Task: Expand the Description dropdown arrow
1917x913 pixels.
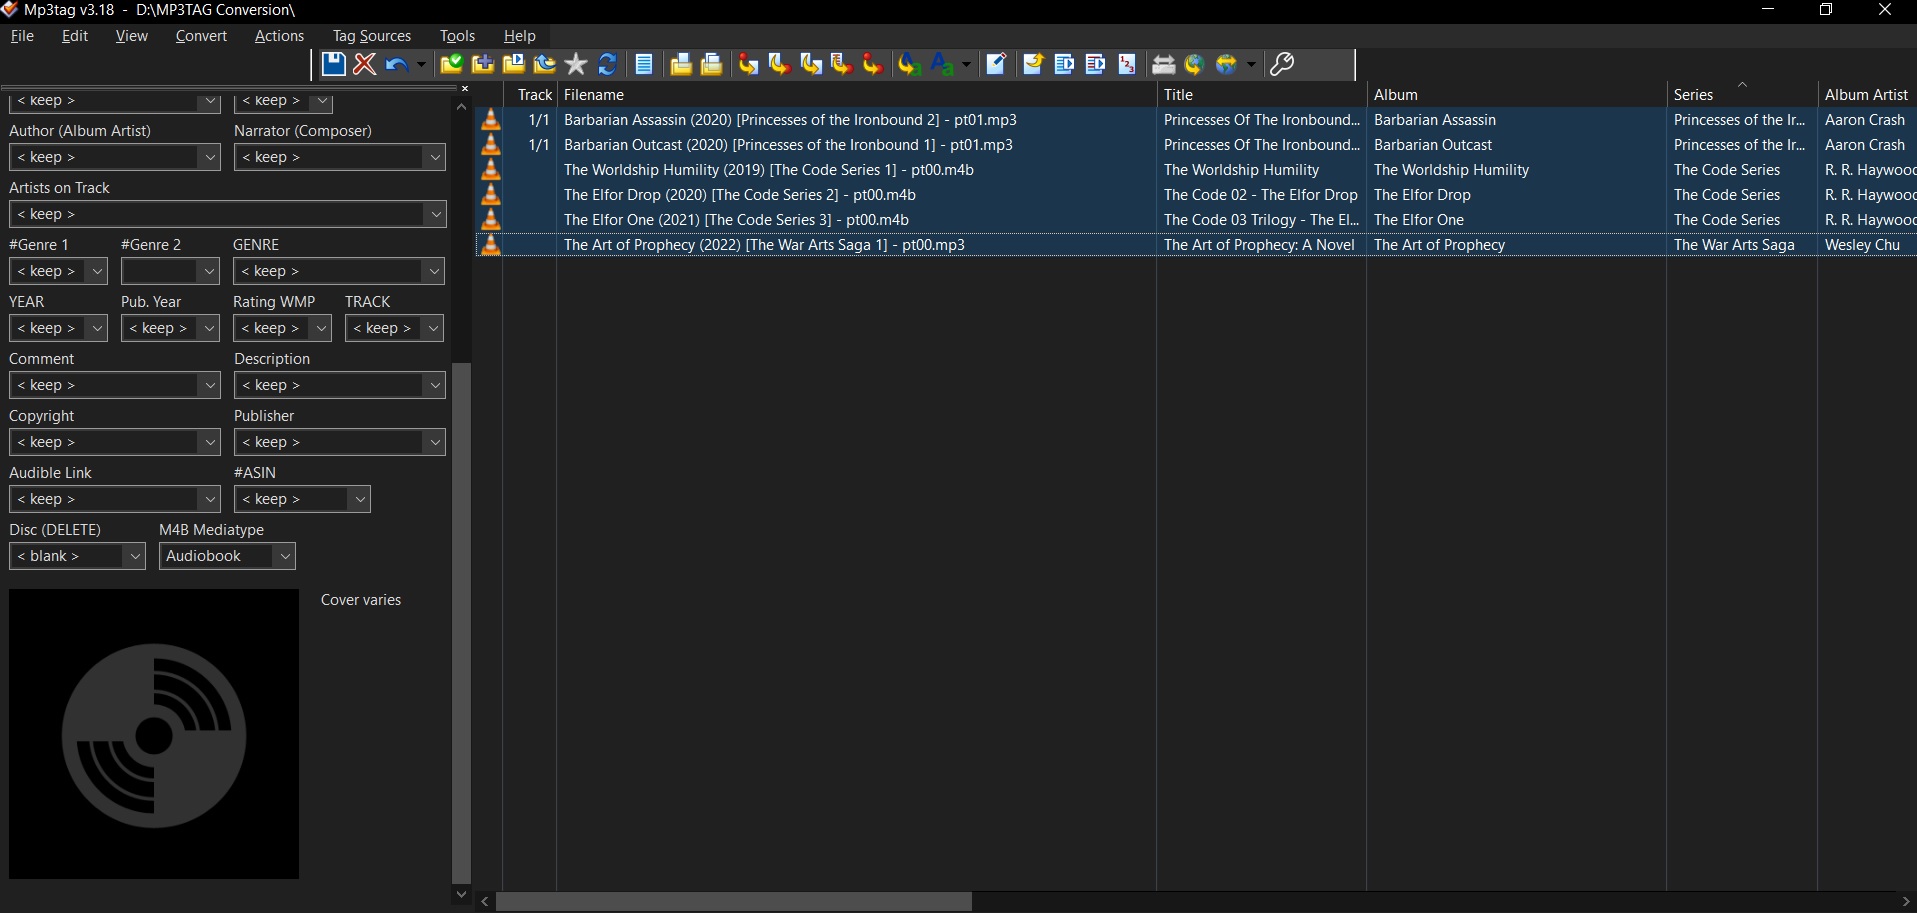Action: point(434,385)
